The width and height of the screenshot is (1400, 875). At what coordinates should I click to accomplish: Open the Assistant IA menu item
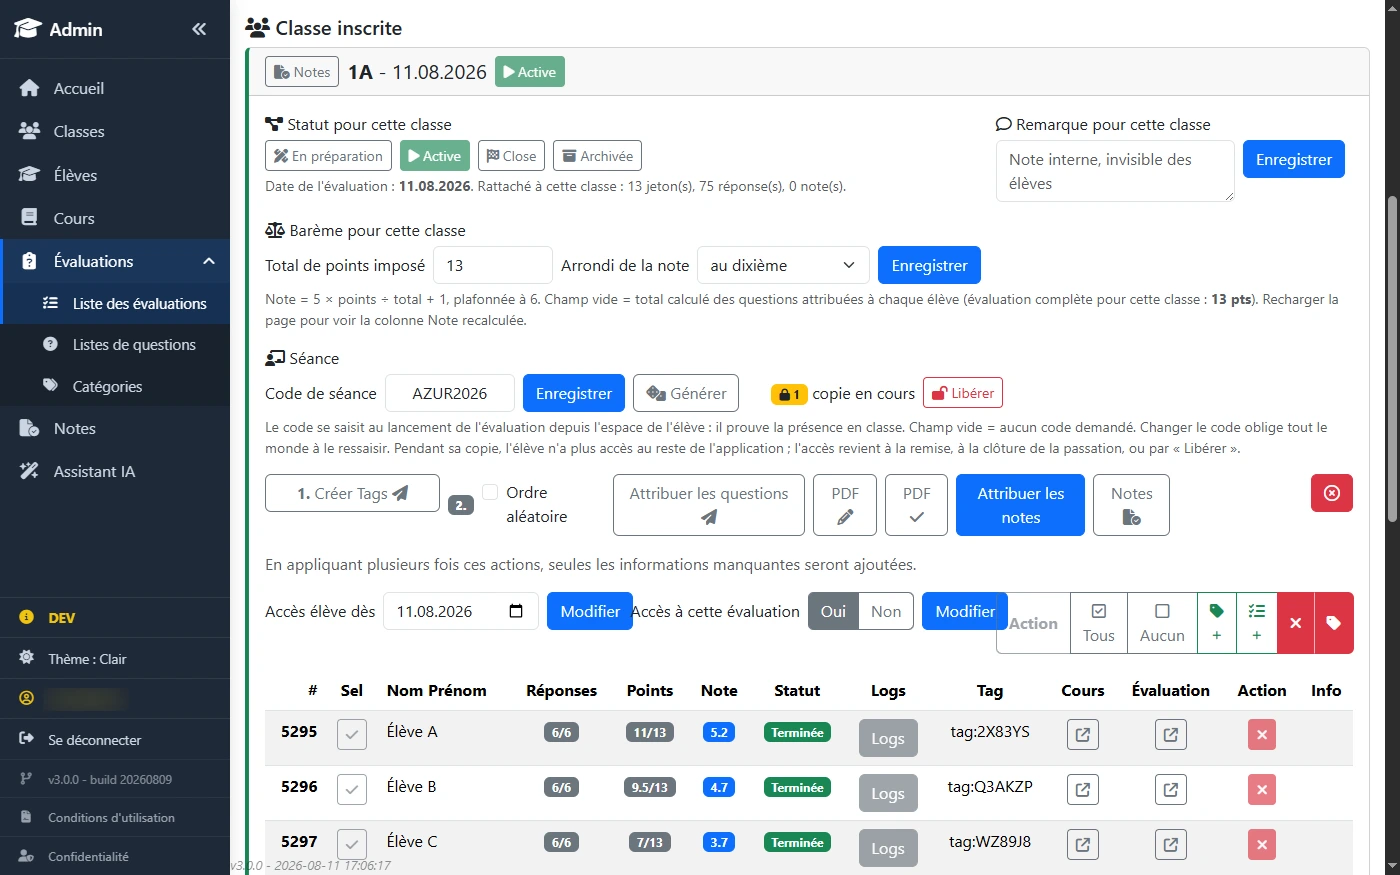(x=115, y=471)
